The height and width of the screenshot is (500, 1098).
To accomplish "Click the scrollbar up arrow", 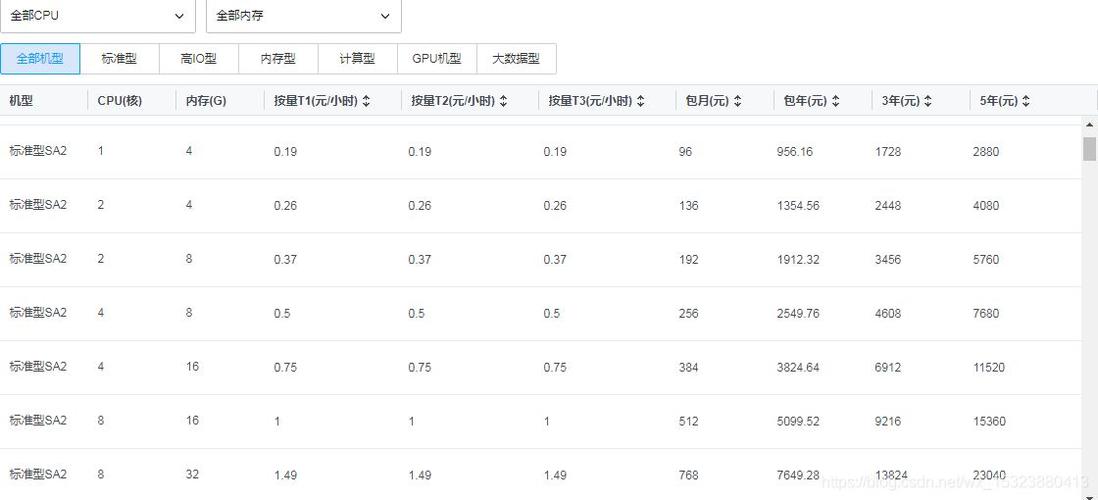I will tap(1090, 125).
